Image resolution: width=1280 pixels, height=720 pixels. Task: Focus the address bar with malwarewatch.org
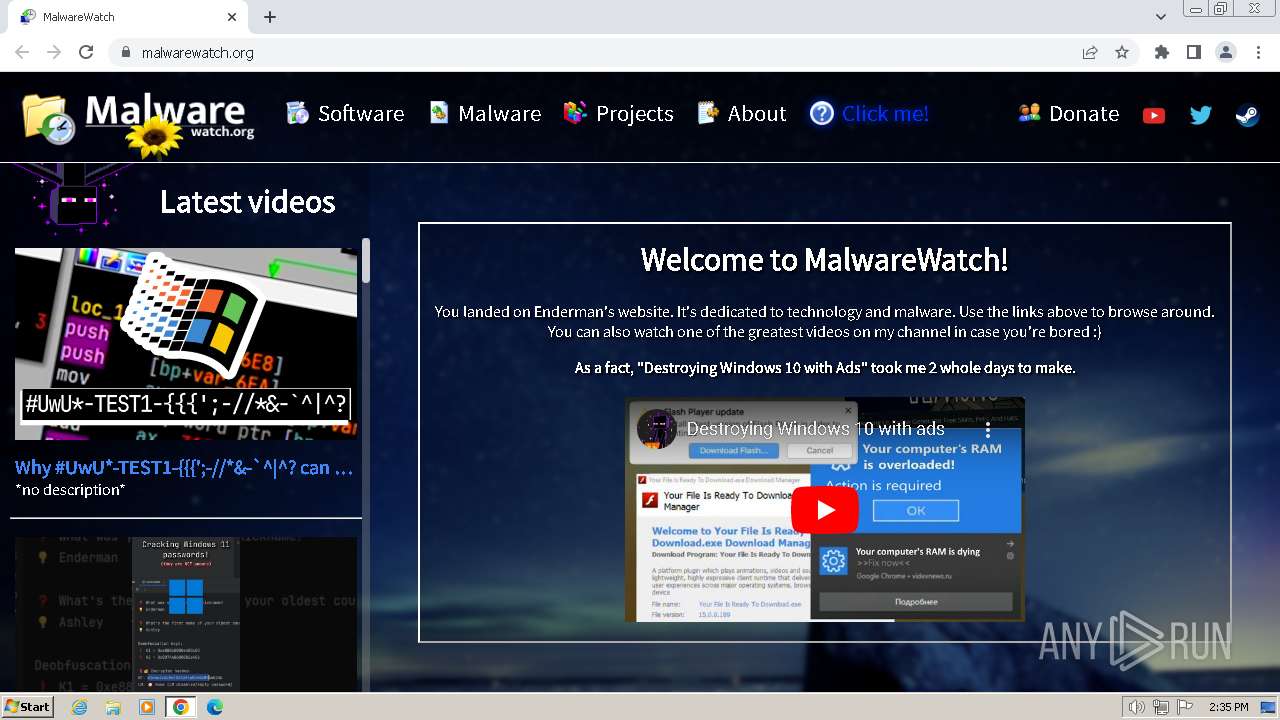600,53
